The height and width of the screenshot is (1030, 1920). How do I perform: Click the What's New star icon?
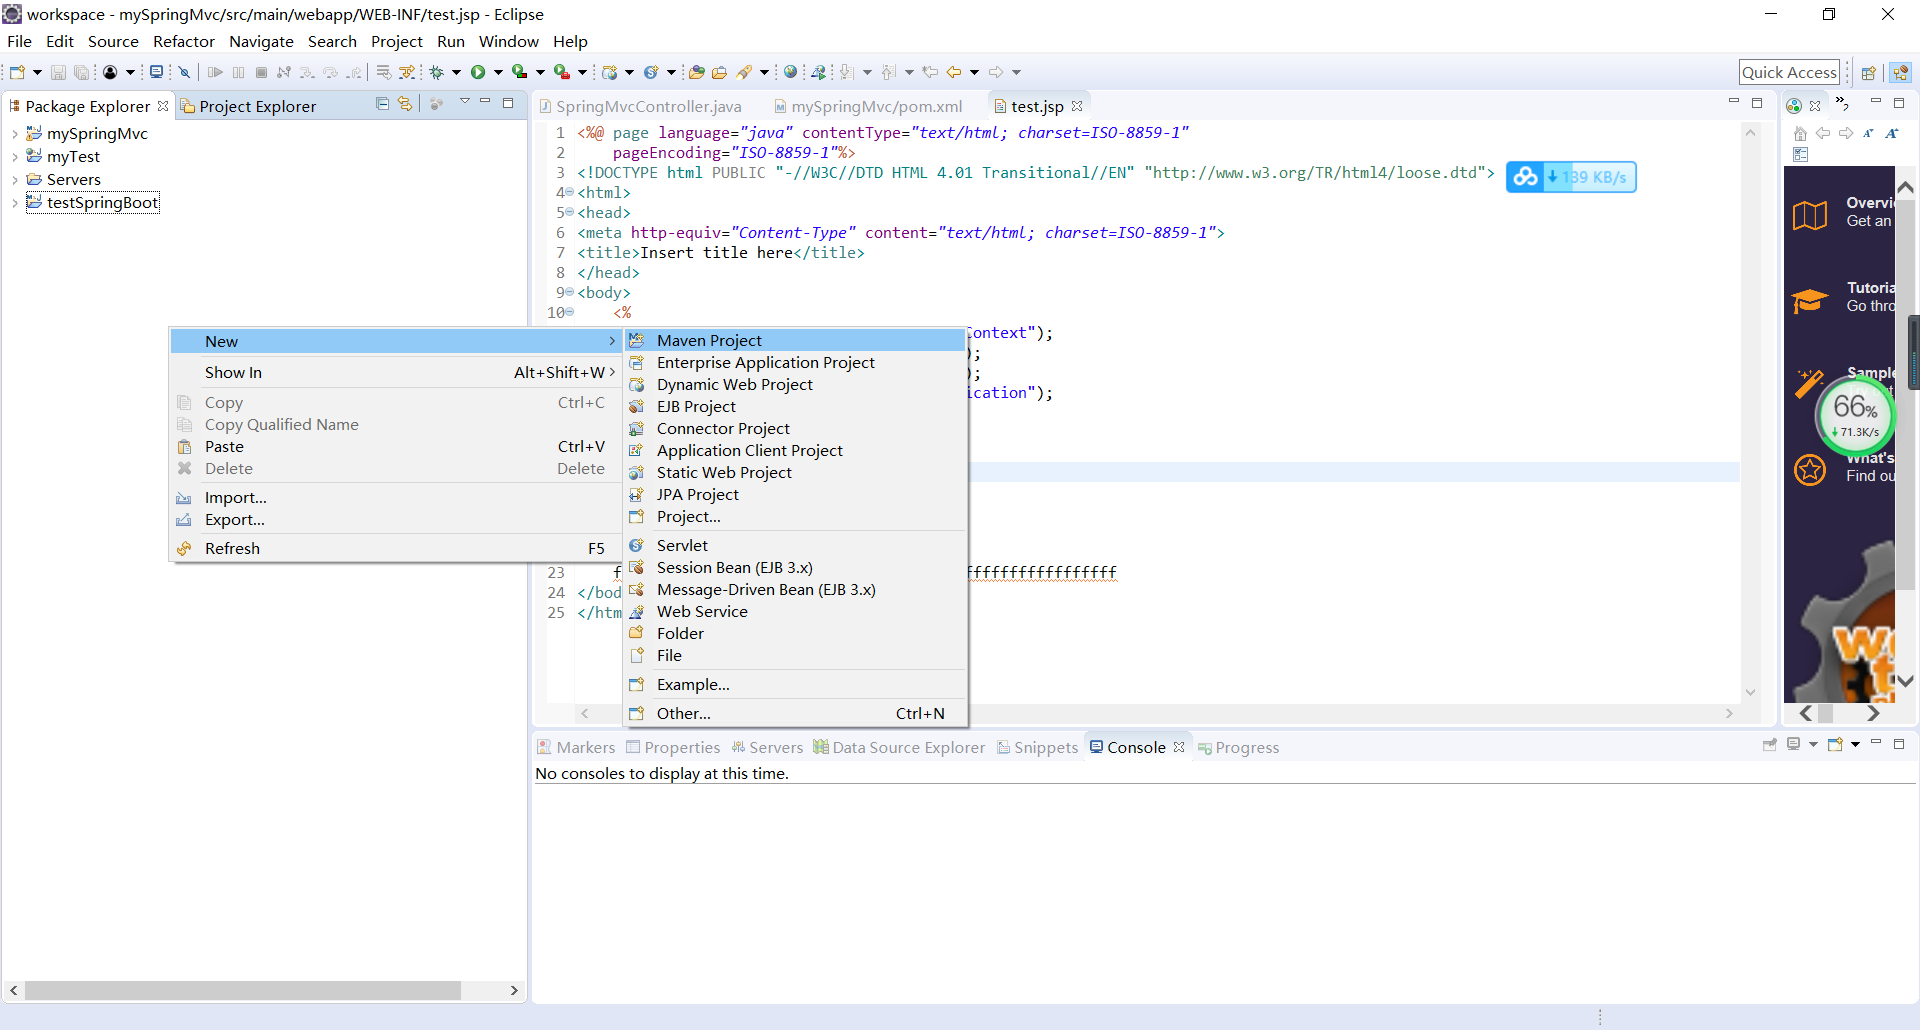(1810, 469)
